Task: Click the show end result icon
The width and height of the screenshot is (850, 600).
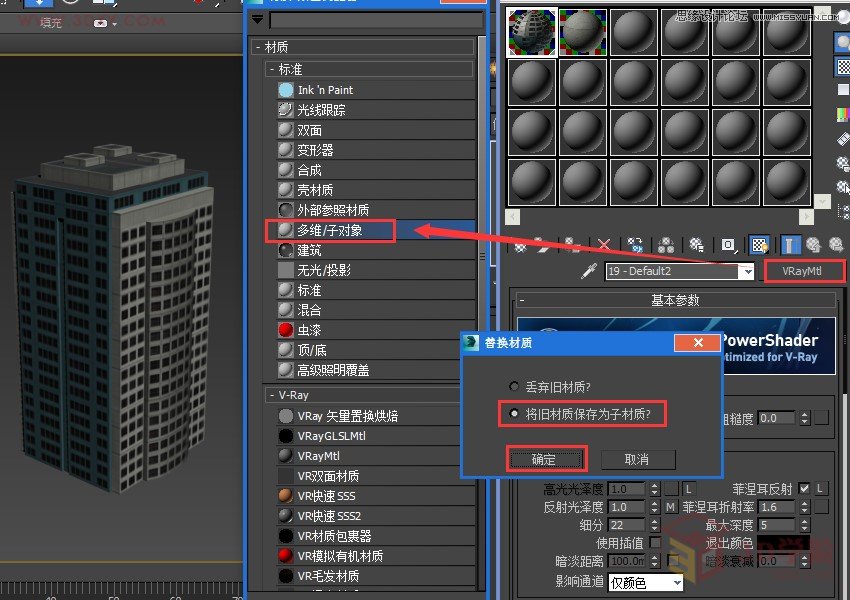Action: pyautogui.click(x=790, y=244)
